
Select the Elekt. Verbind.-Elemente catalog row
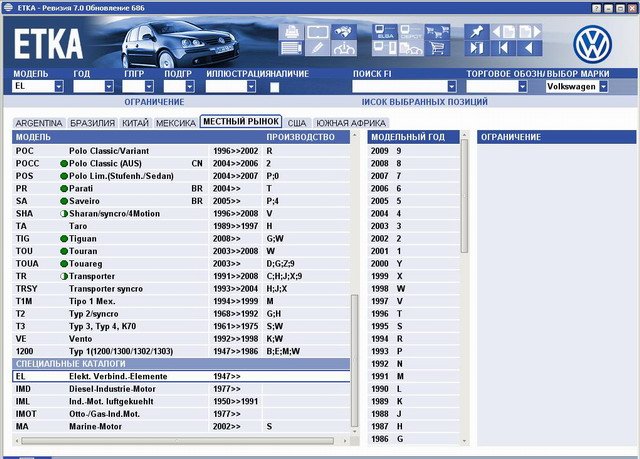(x=181, y=377)
